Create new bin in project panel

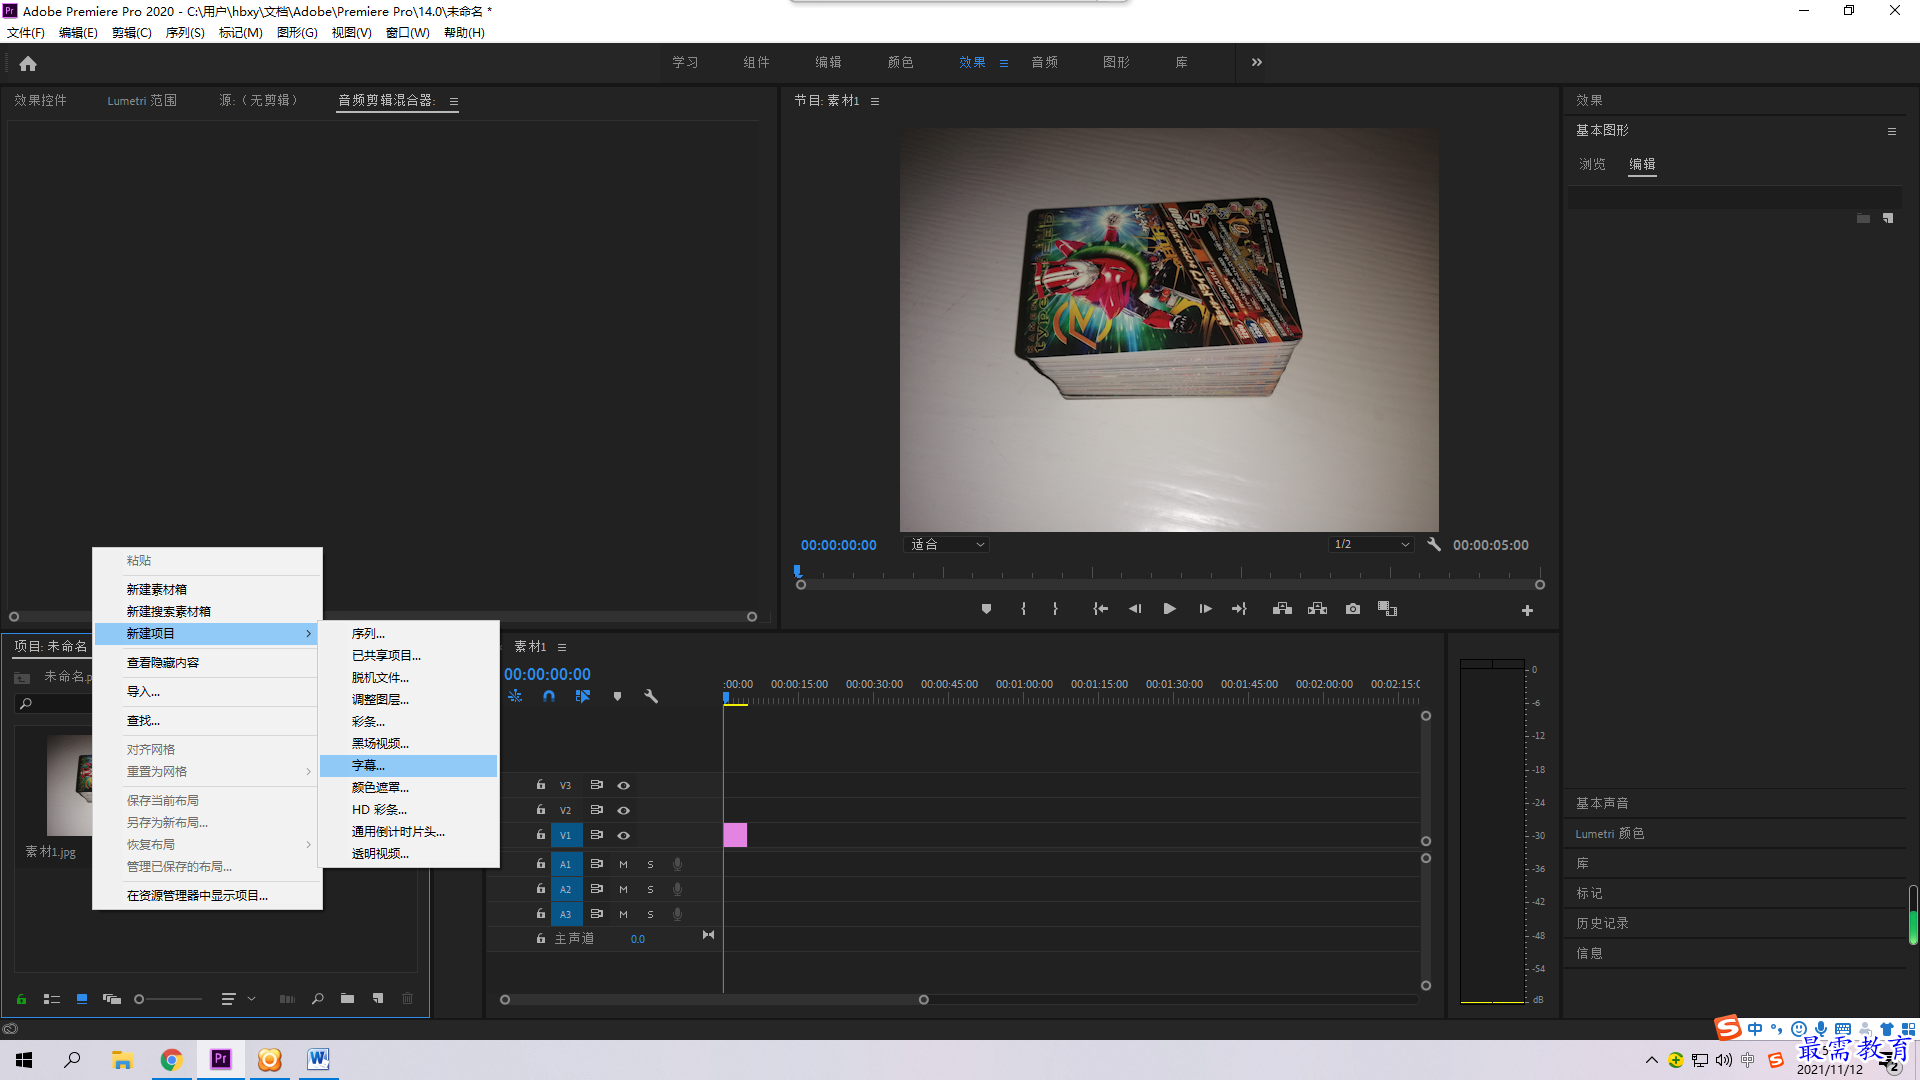(347, 999)
